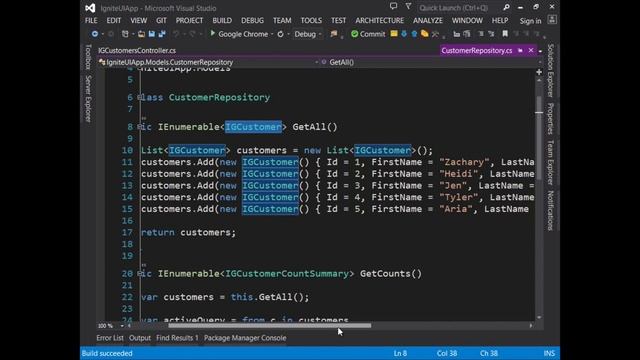The image size is (640, 360).
Task: Collapse the GetAll method outline on line 8
Action: click(x=140, y=127)
